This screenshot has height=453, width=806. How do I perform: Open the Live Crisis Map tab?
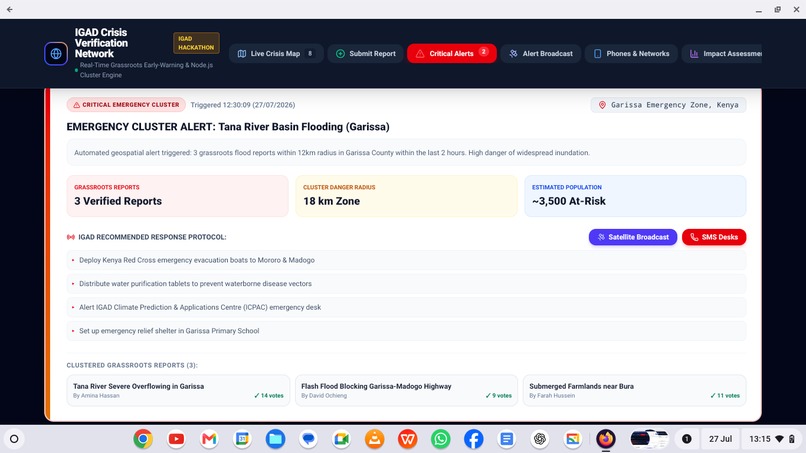(276, 53)
